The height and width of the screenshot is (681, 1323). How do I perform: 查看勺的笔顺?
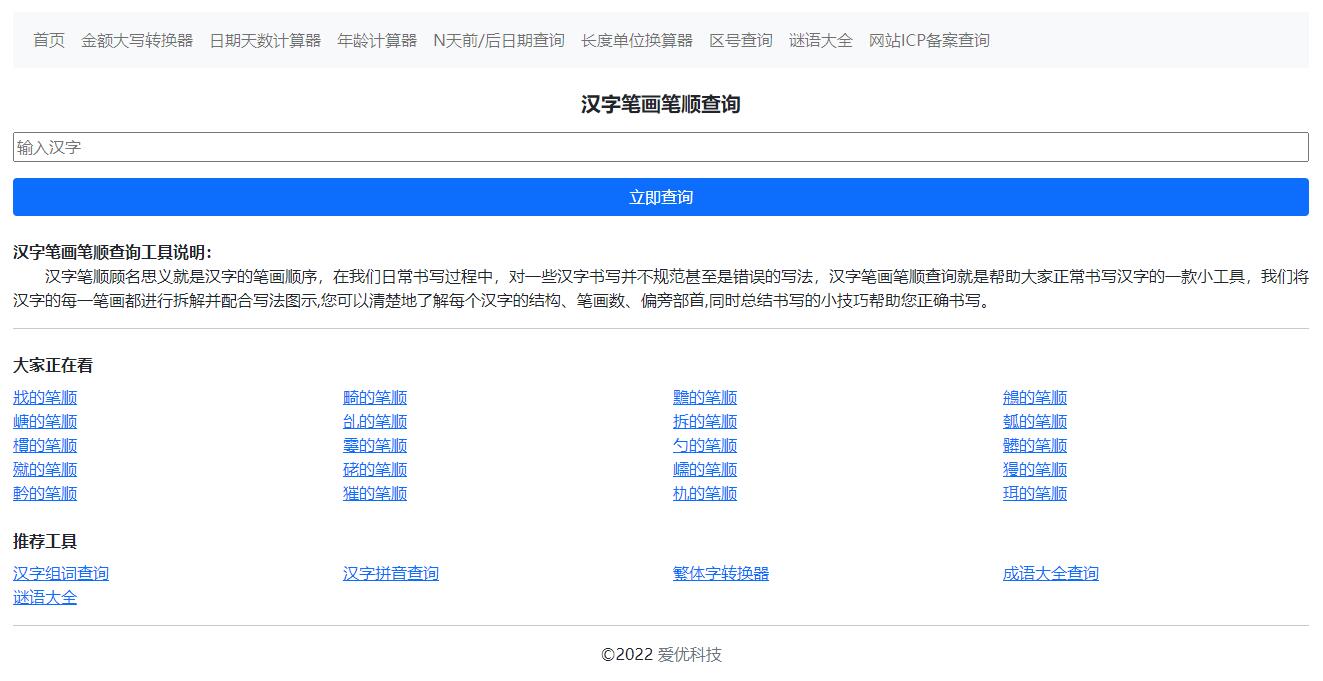point(705,445)
